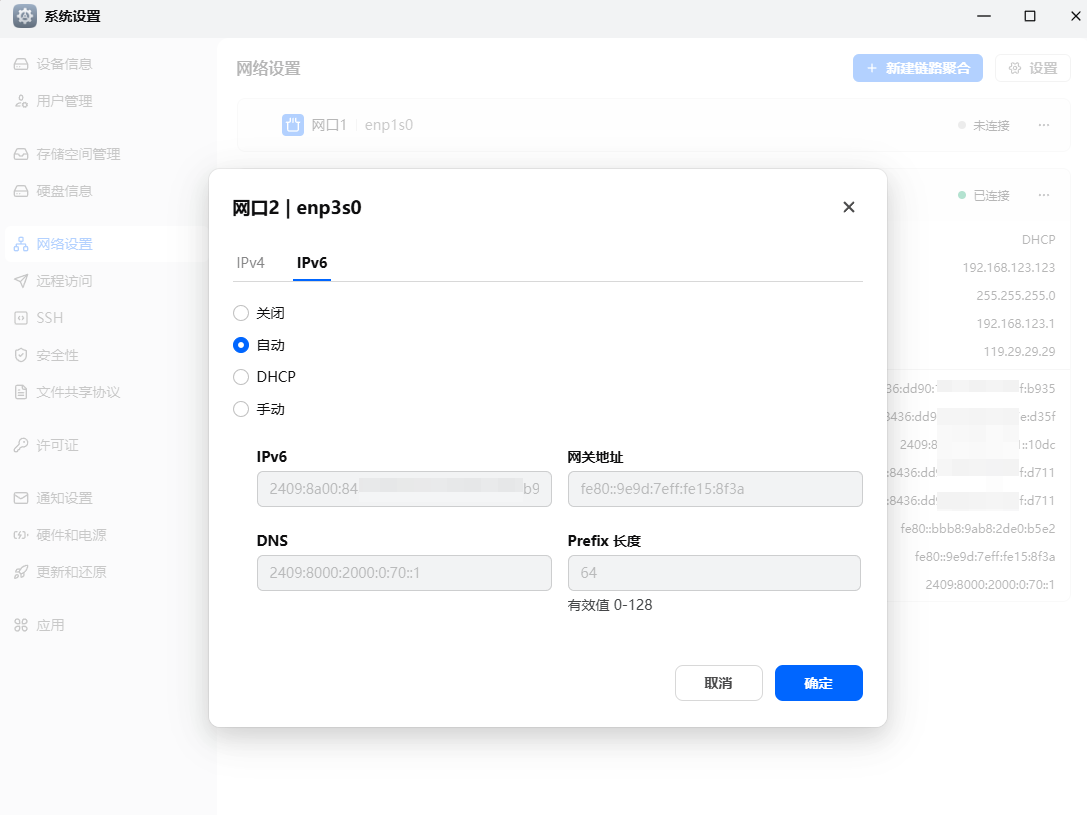Click the 192.168.123.123 IP value
1087x815 pixels.
pos(1009,268)
